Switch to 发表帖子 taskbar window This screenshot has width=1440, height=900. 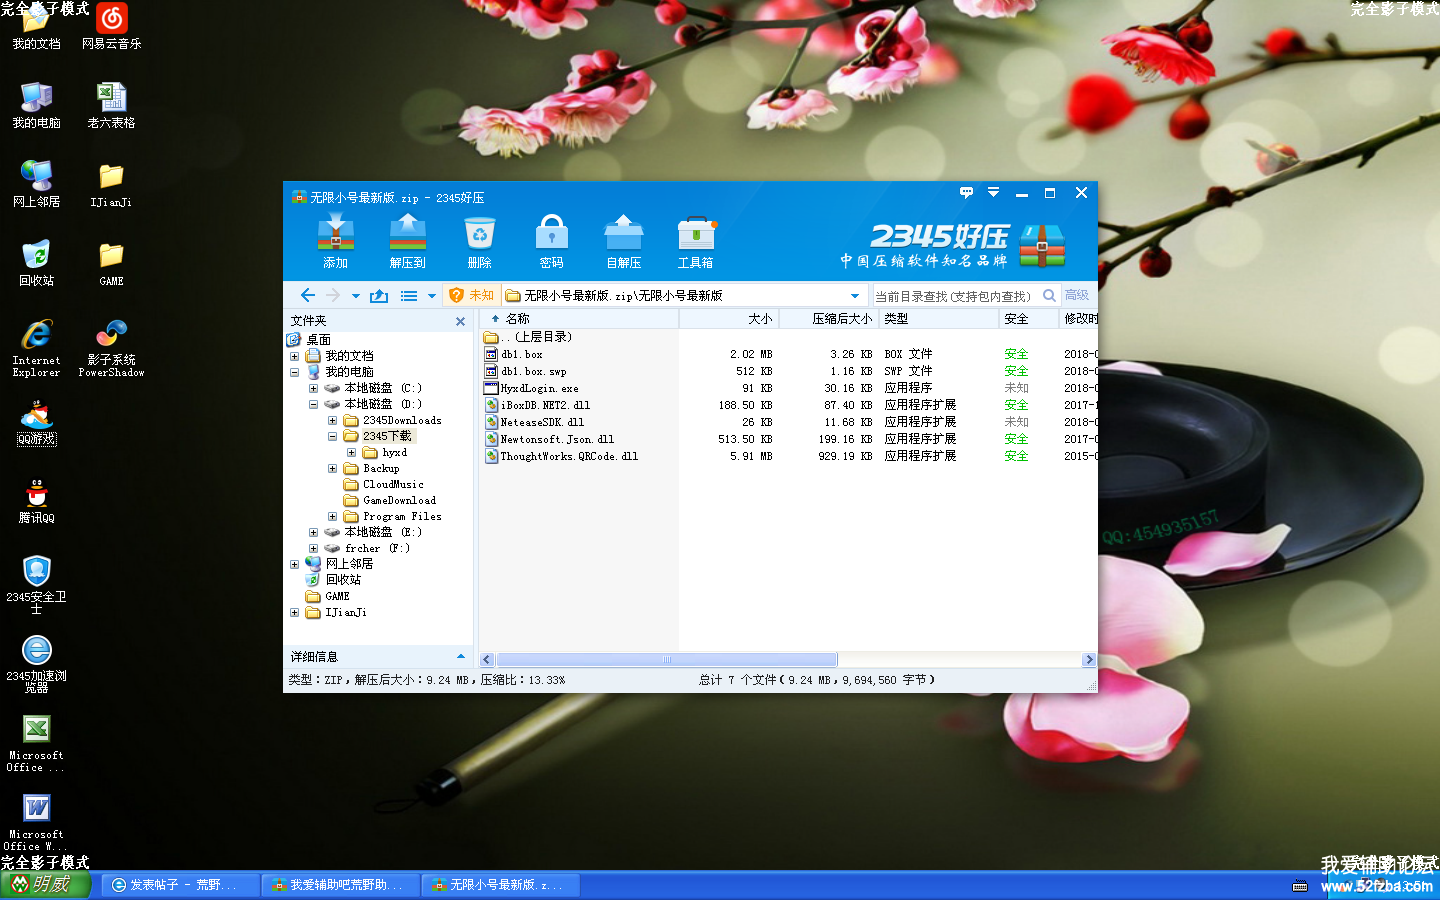click(x=179, y=885)
